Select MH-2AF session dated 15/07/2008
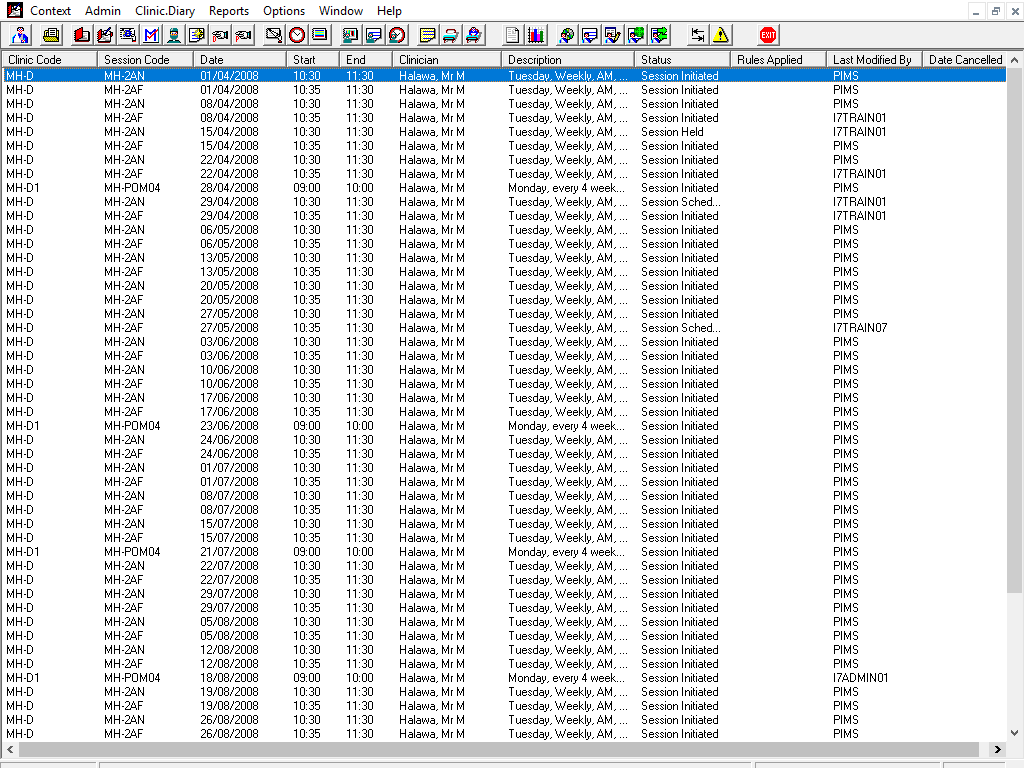 pos(504,538)
